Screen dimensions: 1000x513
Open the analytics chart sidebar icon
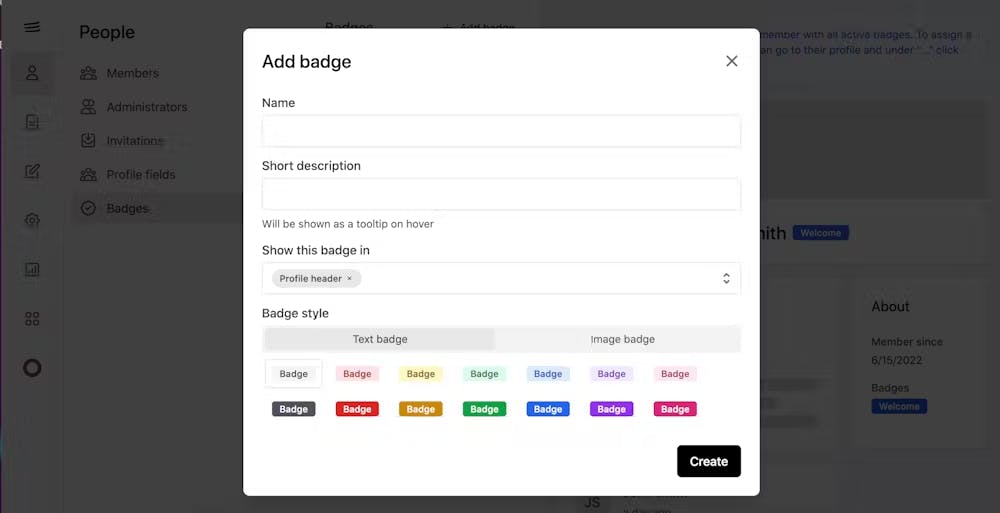pyautogui.click(x=32, y=269)
